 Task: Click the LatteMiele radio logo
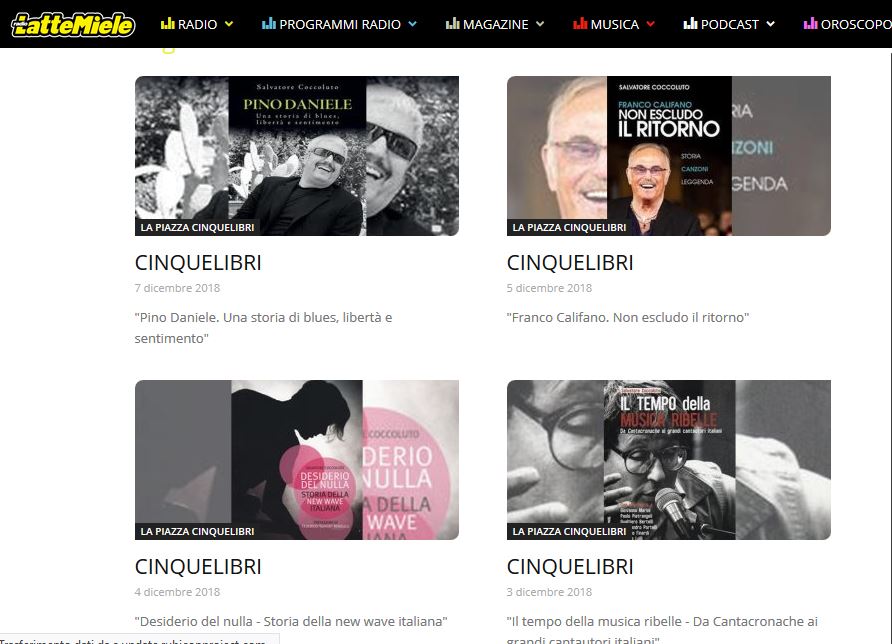coord(73,24)
